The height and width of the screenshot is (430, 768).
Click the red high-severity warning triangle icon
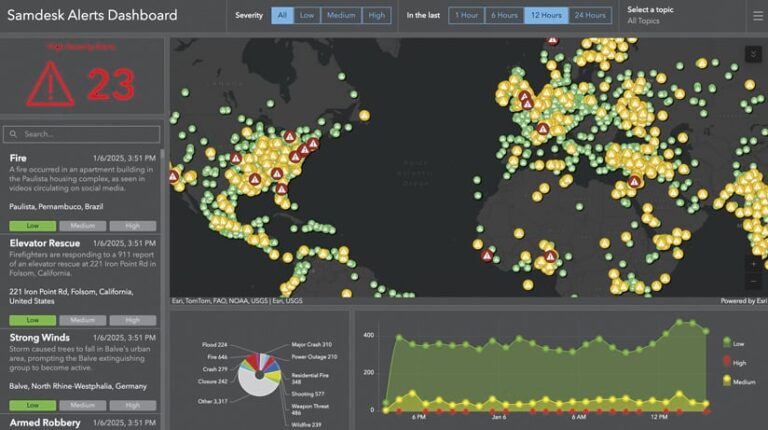tap(50, 84)
